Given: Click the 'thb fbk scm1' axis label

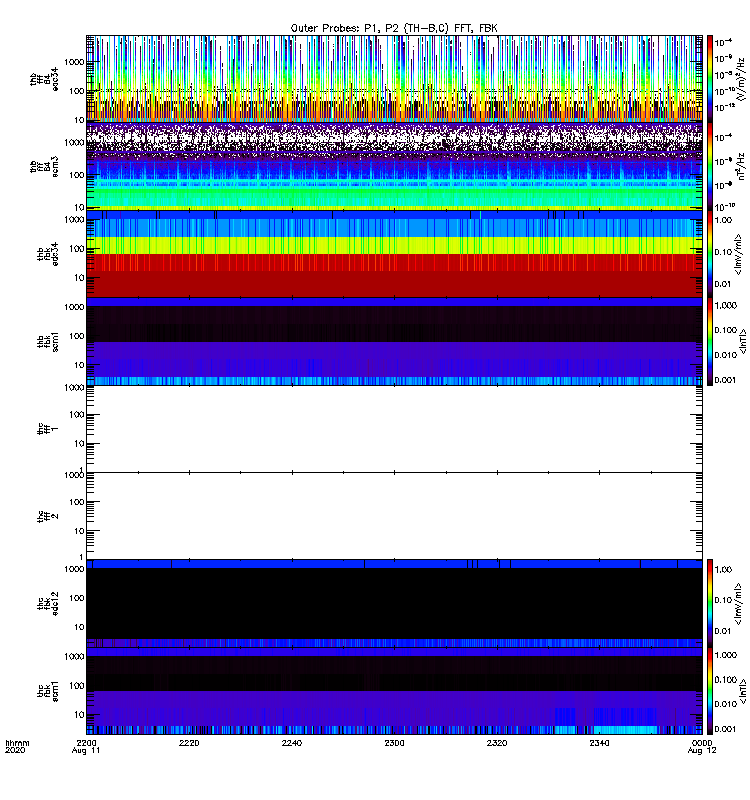Looking at the screenshot, I should [48, 341].
